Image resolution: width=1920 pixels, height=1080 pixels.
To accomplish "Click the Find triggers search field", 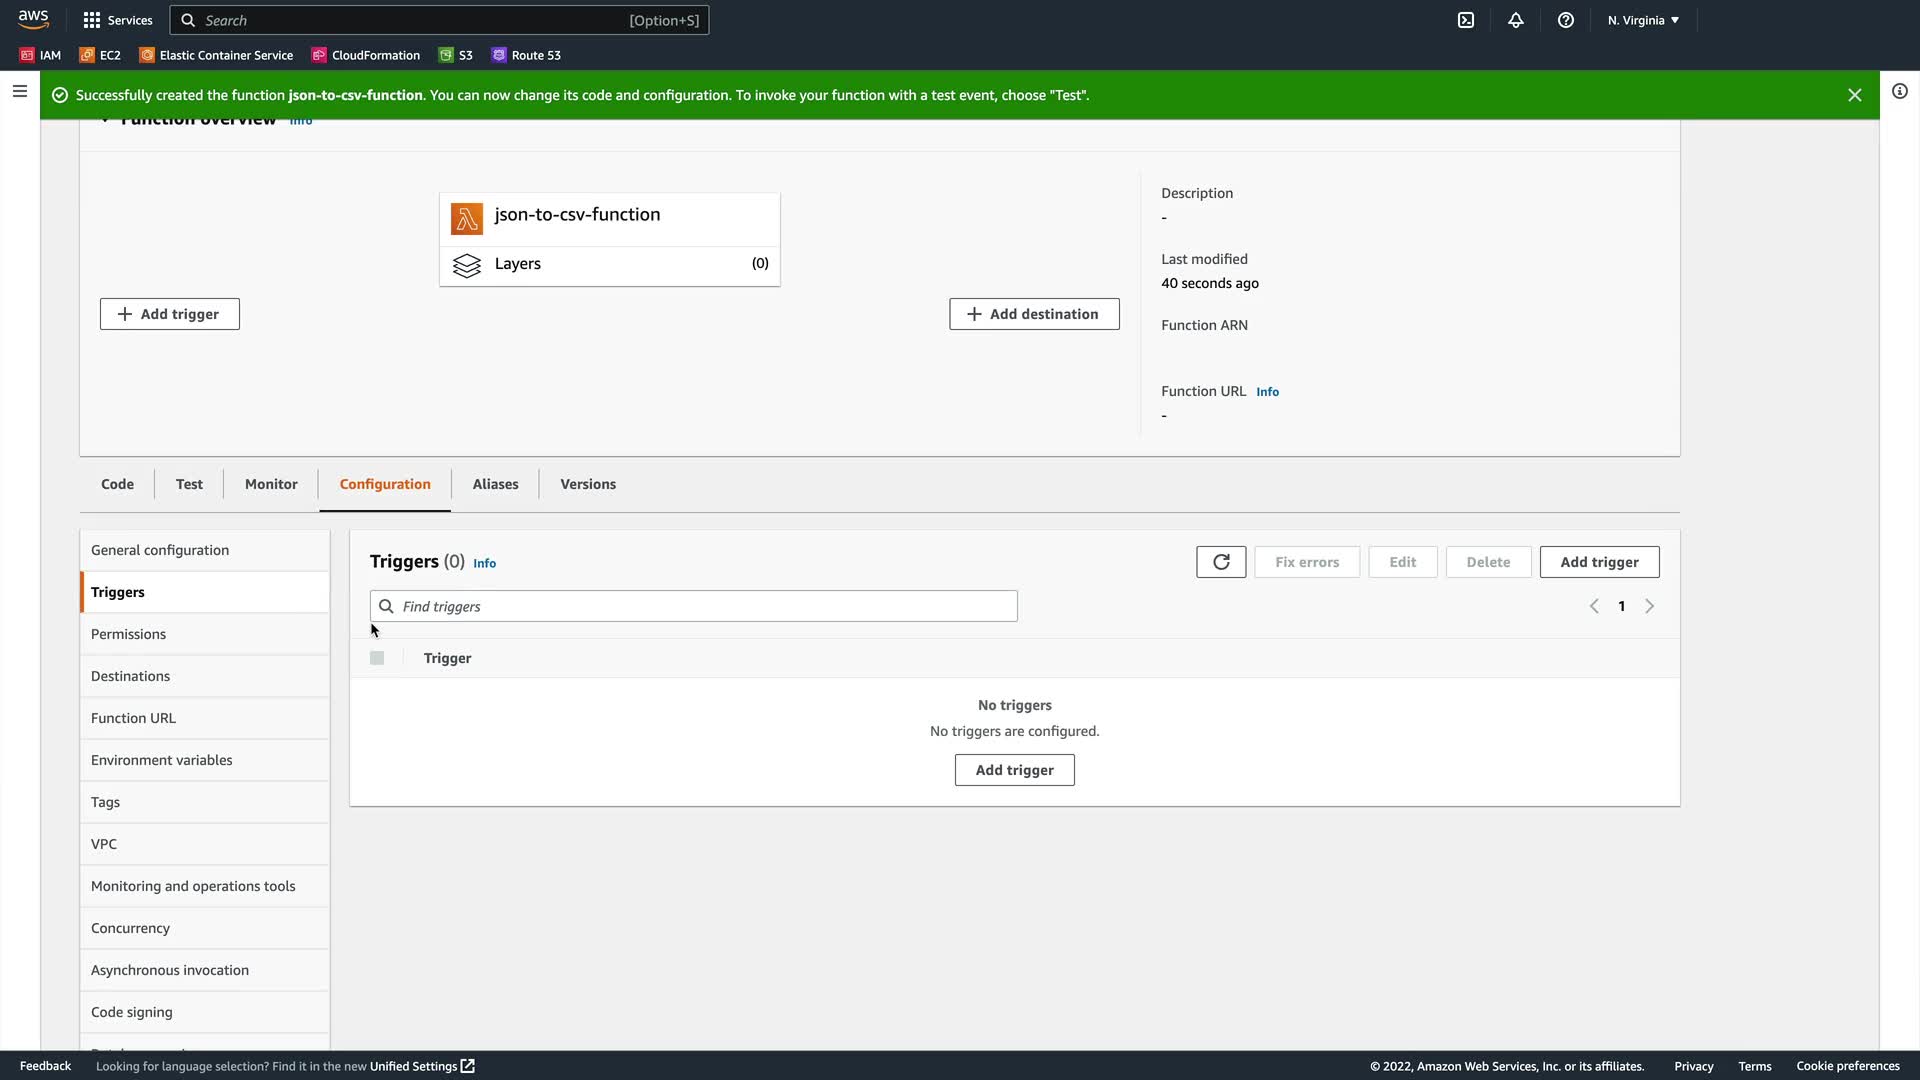I will 694,606.
